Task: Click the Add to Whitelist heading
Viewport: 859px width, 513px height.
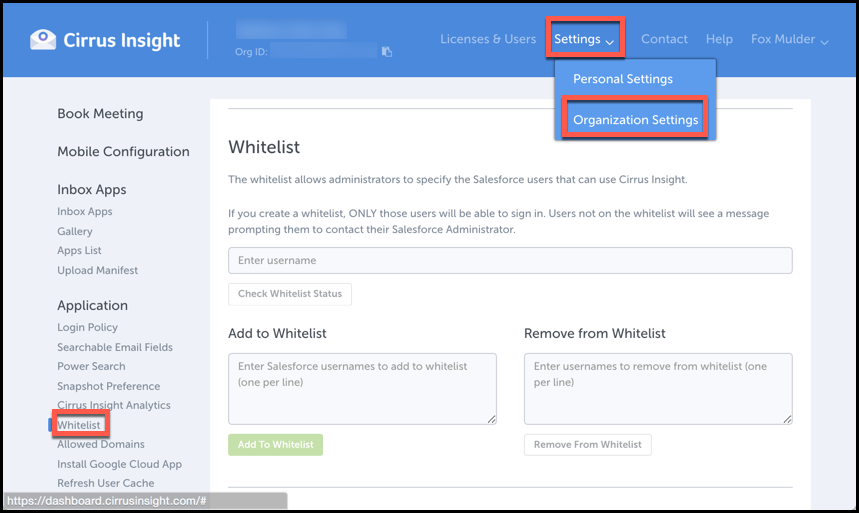Action: [277, 333]
